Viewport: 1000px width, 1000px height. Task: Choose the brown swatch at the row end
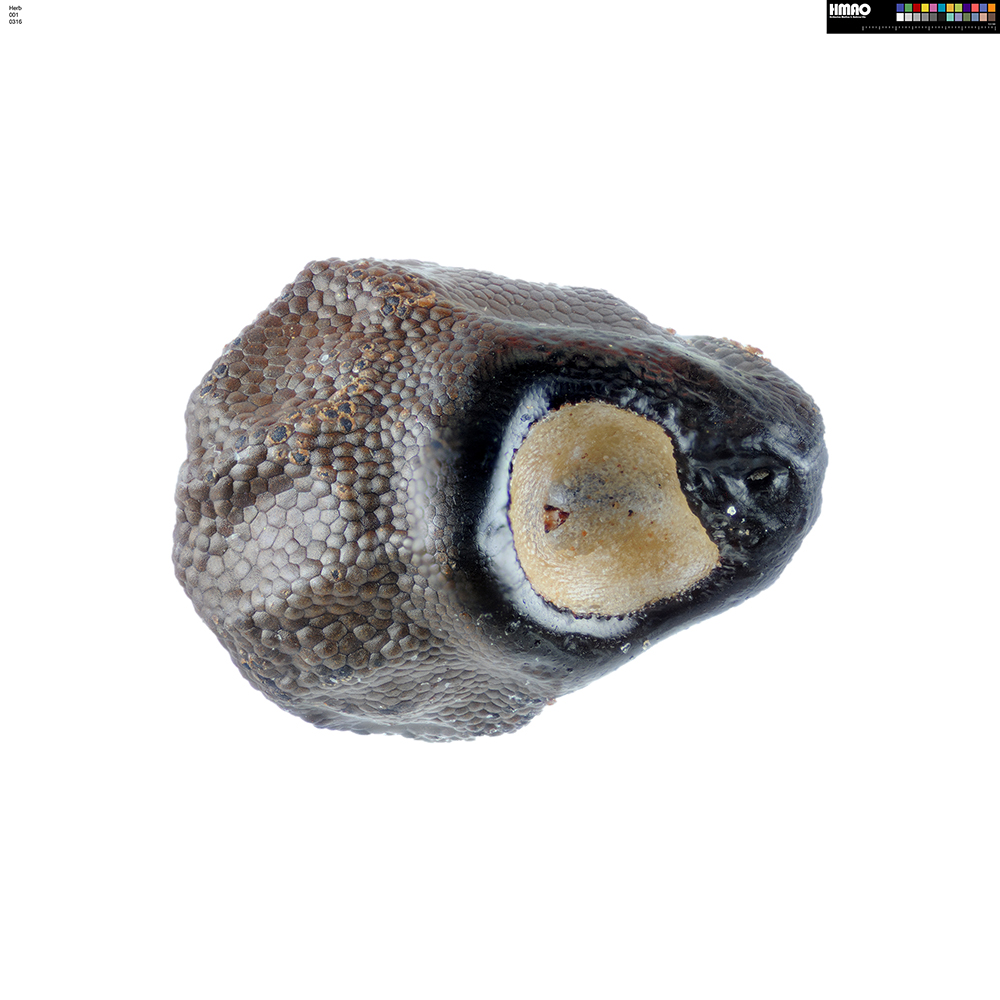[x=992, y=17]
